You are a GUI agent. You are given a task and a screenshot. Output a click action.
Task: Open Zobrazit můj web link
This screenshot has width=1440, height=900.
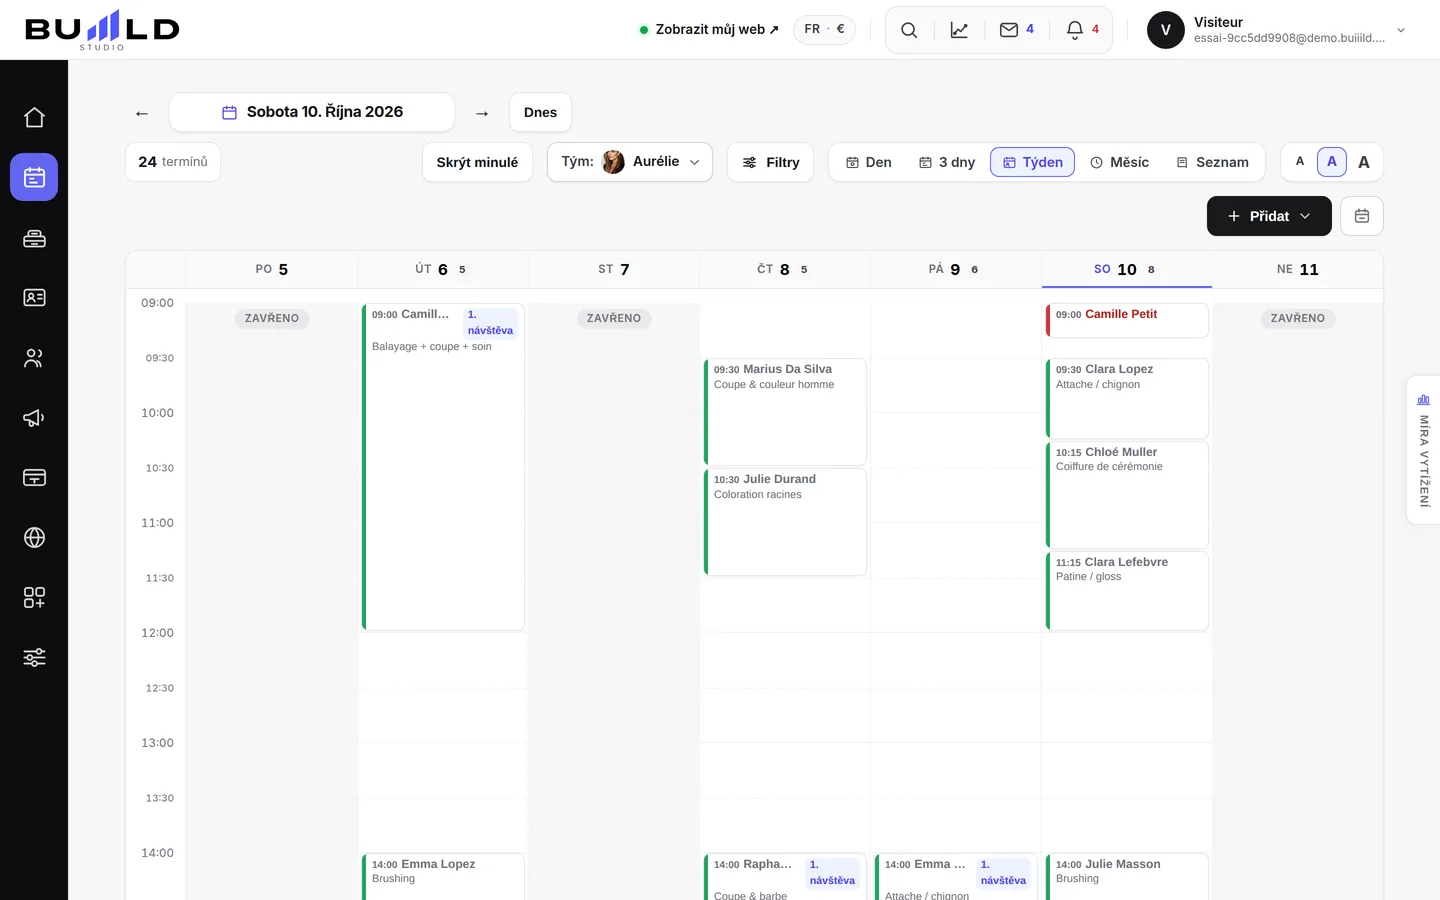click(x=709, y=30)
